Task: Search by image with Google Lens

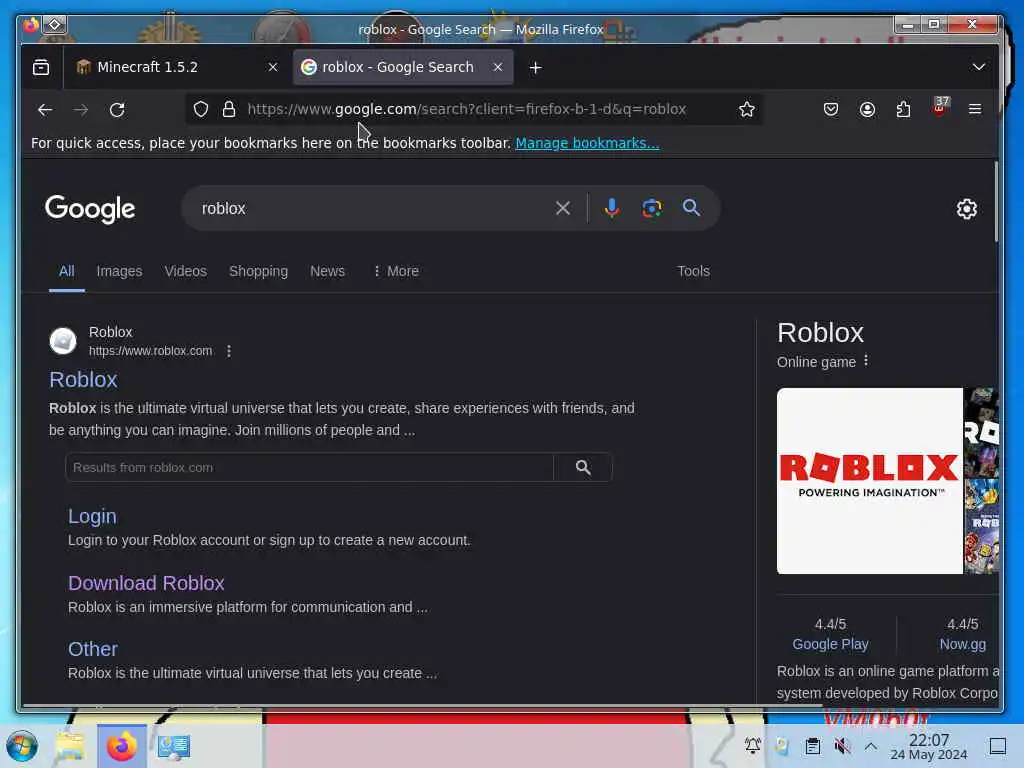Action: 651,208
